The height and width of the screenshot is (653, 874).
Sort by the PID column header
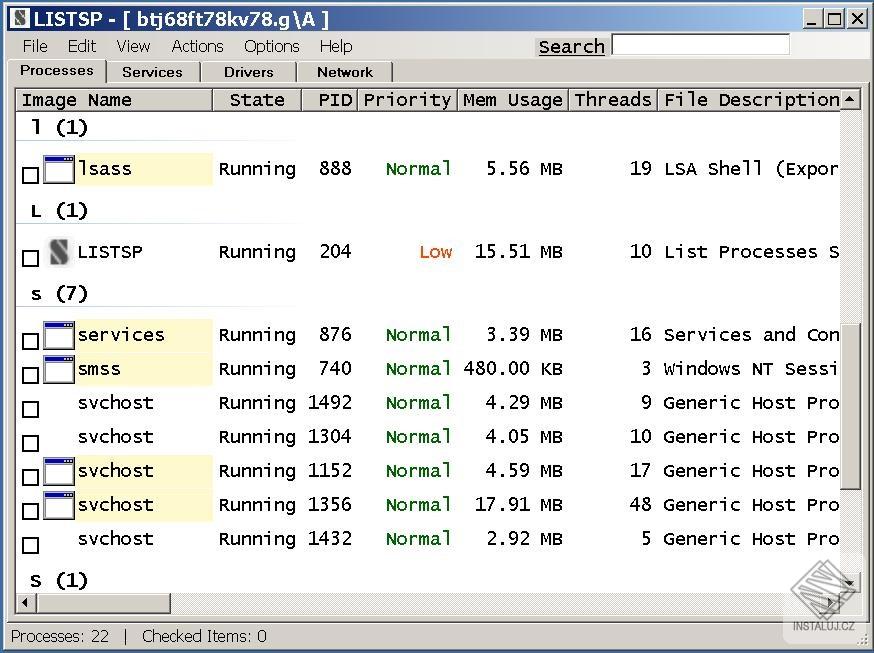(x=330, y=100)
